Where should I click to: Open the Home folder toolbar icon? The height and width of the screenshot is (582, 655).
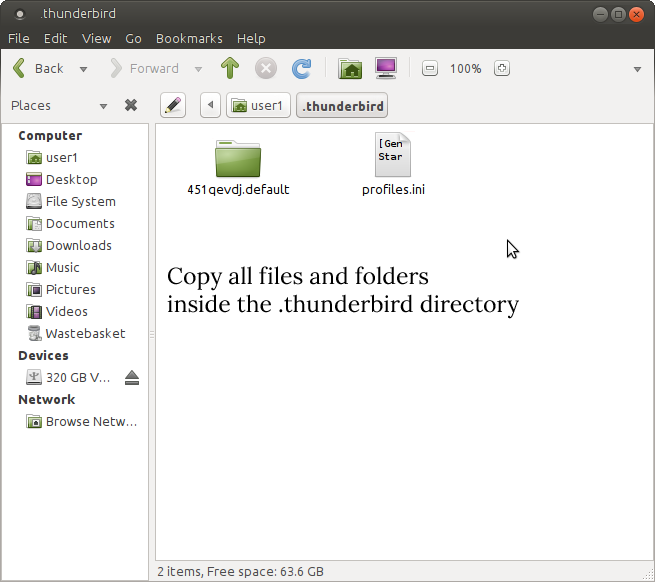[350, 69]
